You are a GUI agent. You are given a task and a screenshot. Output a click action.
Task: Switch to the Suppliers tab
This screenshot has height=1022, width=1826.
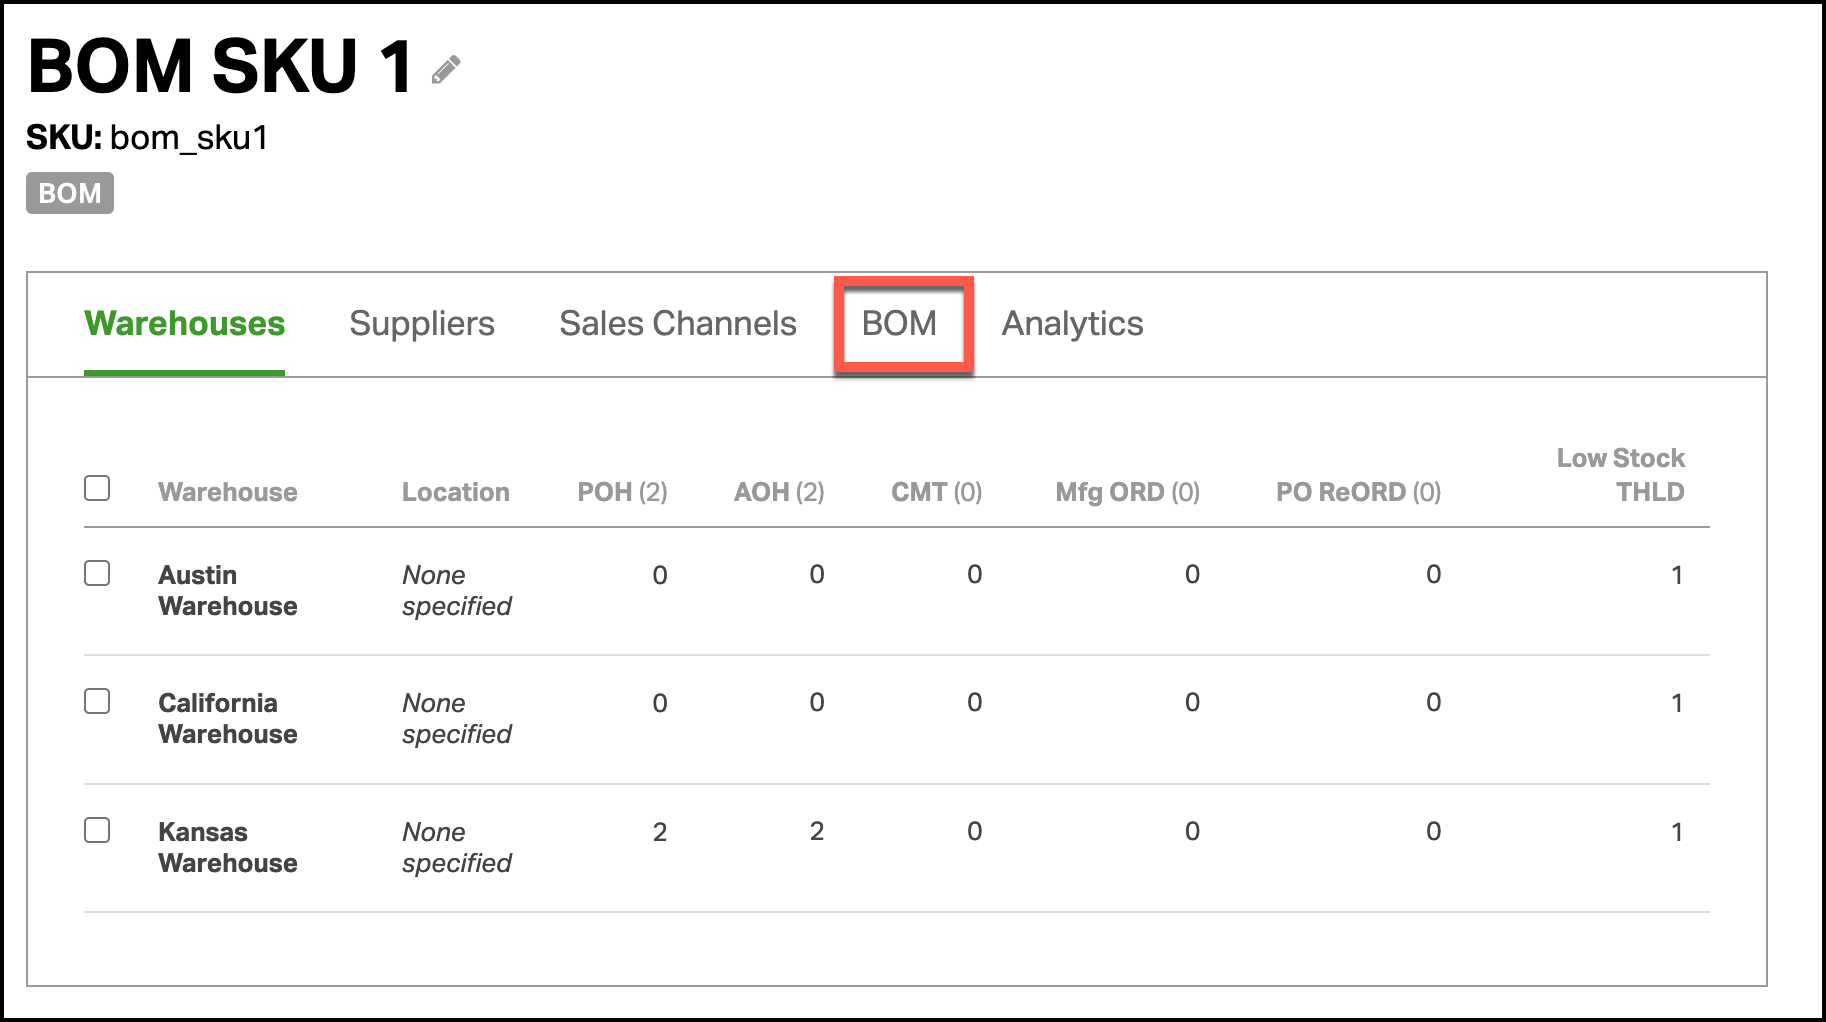(x=422, y=323)
